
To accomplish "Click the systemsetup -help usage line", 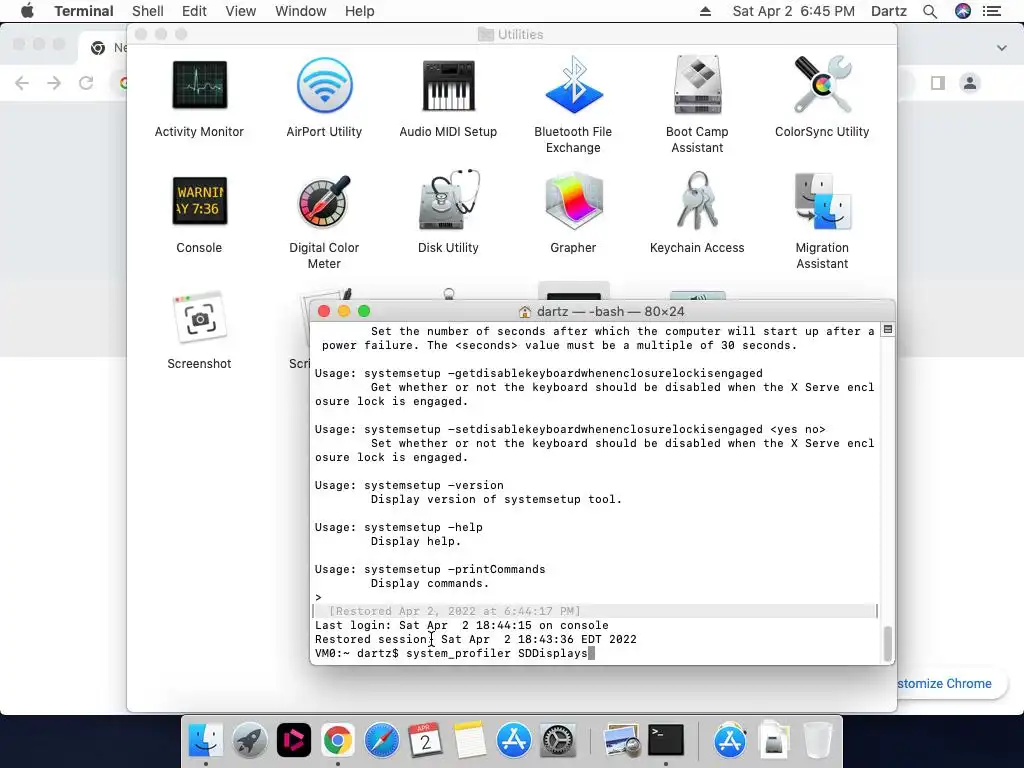I will 398,527.
